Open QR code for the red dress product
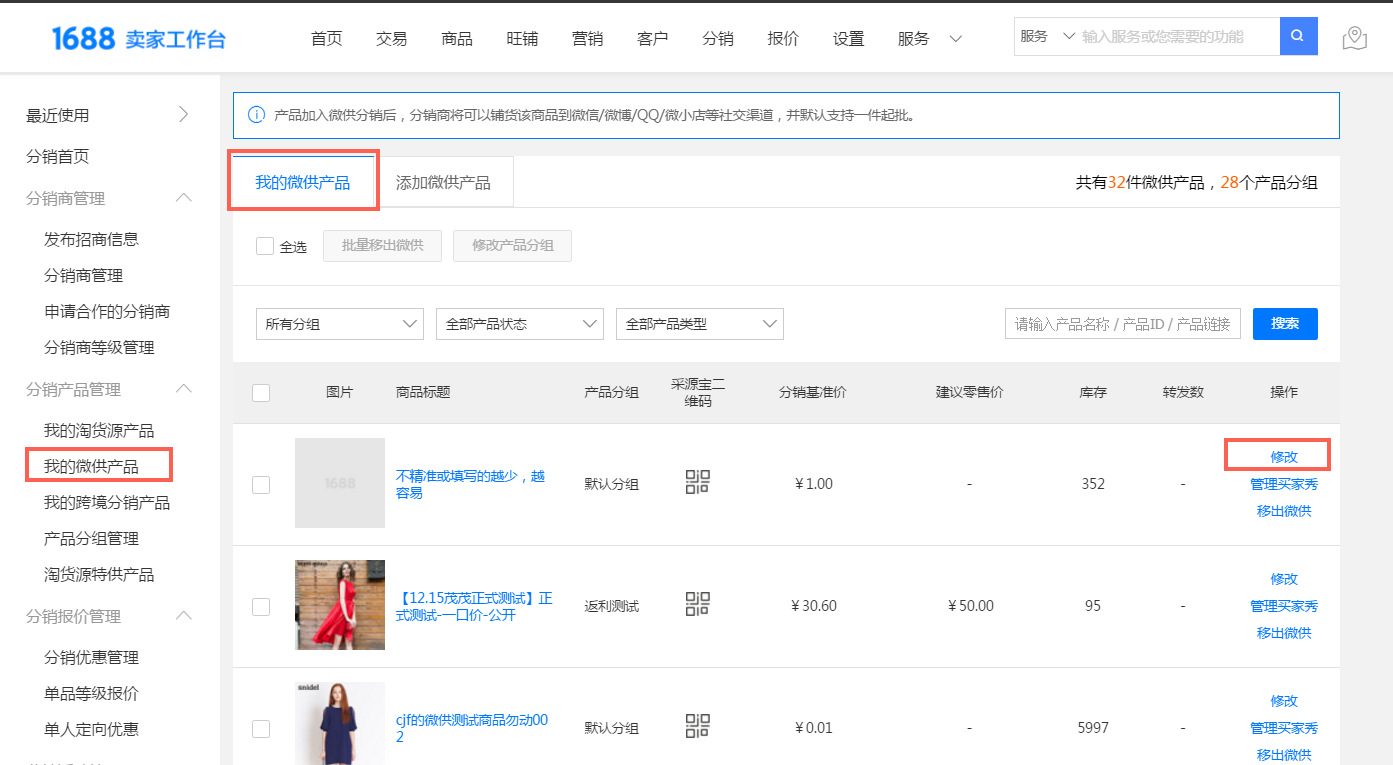This screenshot has height=765, width=1393. pos(697,604)
